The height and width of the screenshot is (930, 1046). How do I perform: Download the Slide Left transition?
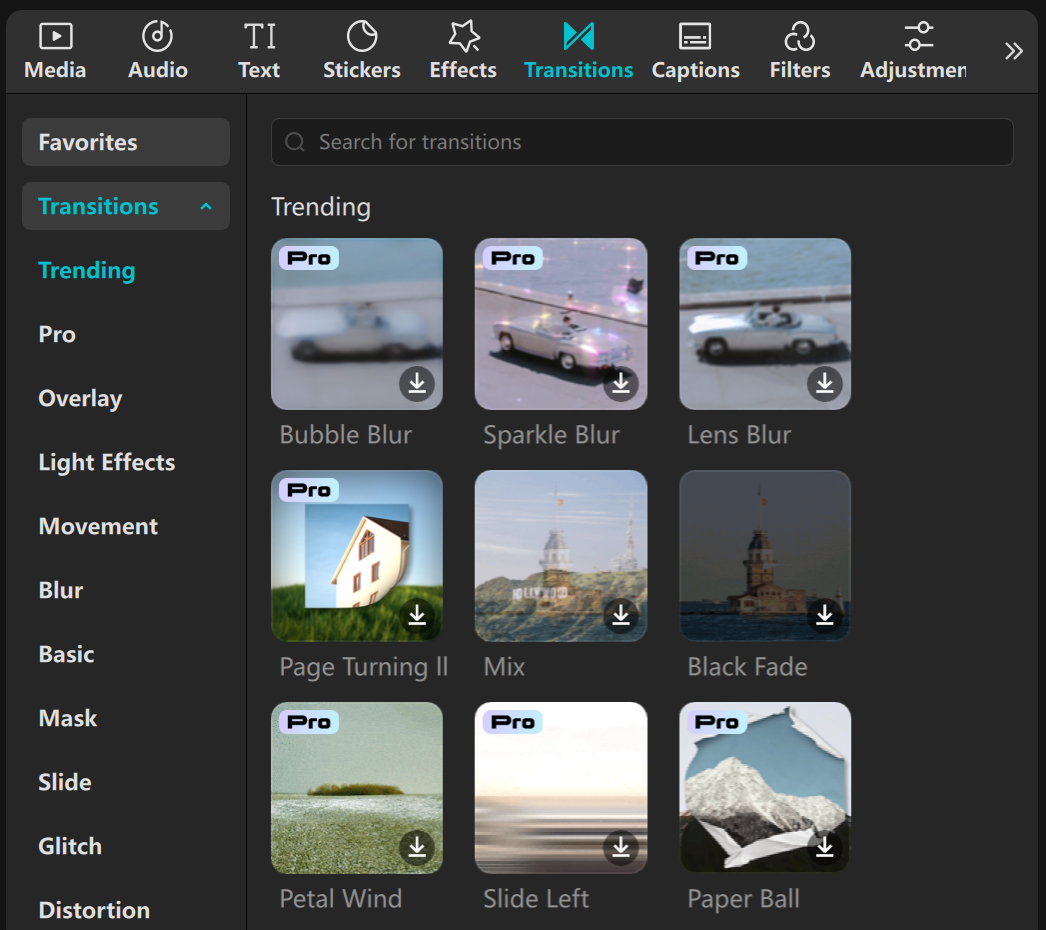621,847
